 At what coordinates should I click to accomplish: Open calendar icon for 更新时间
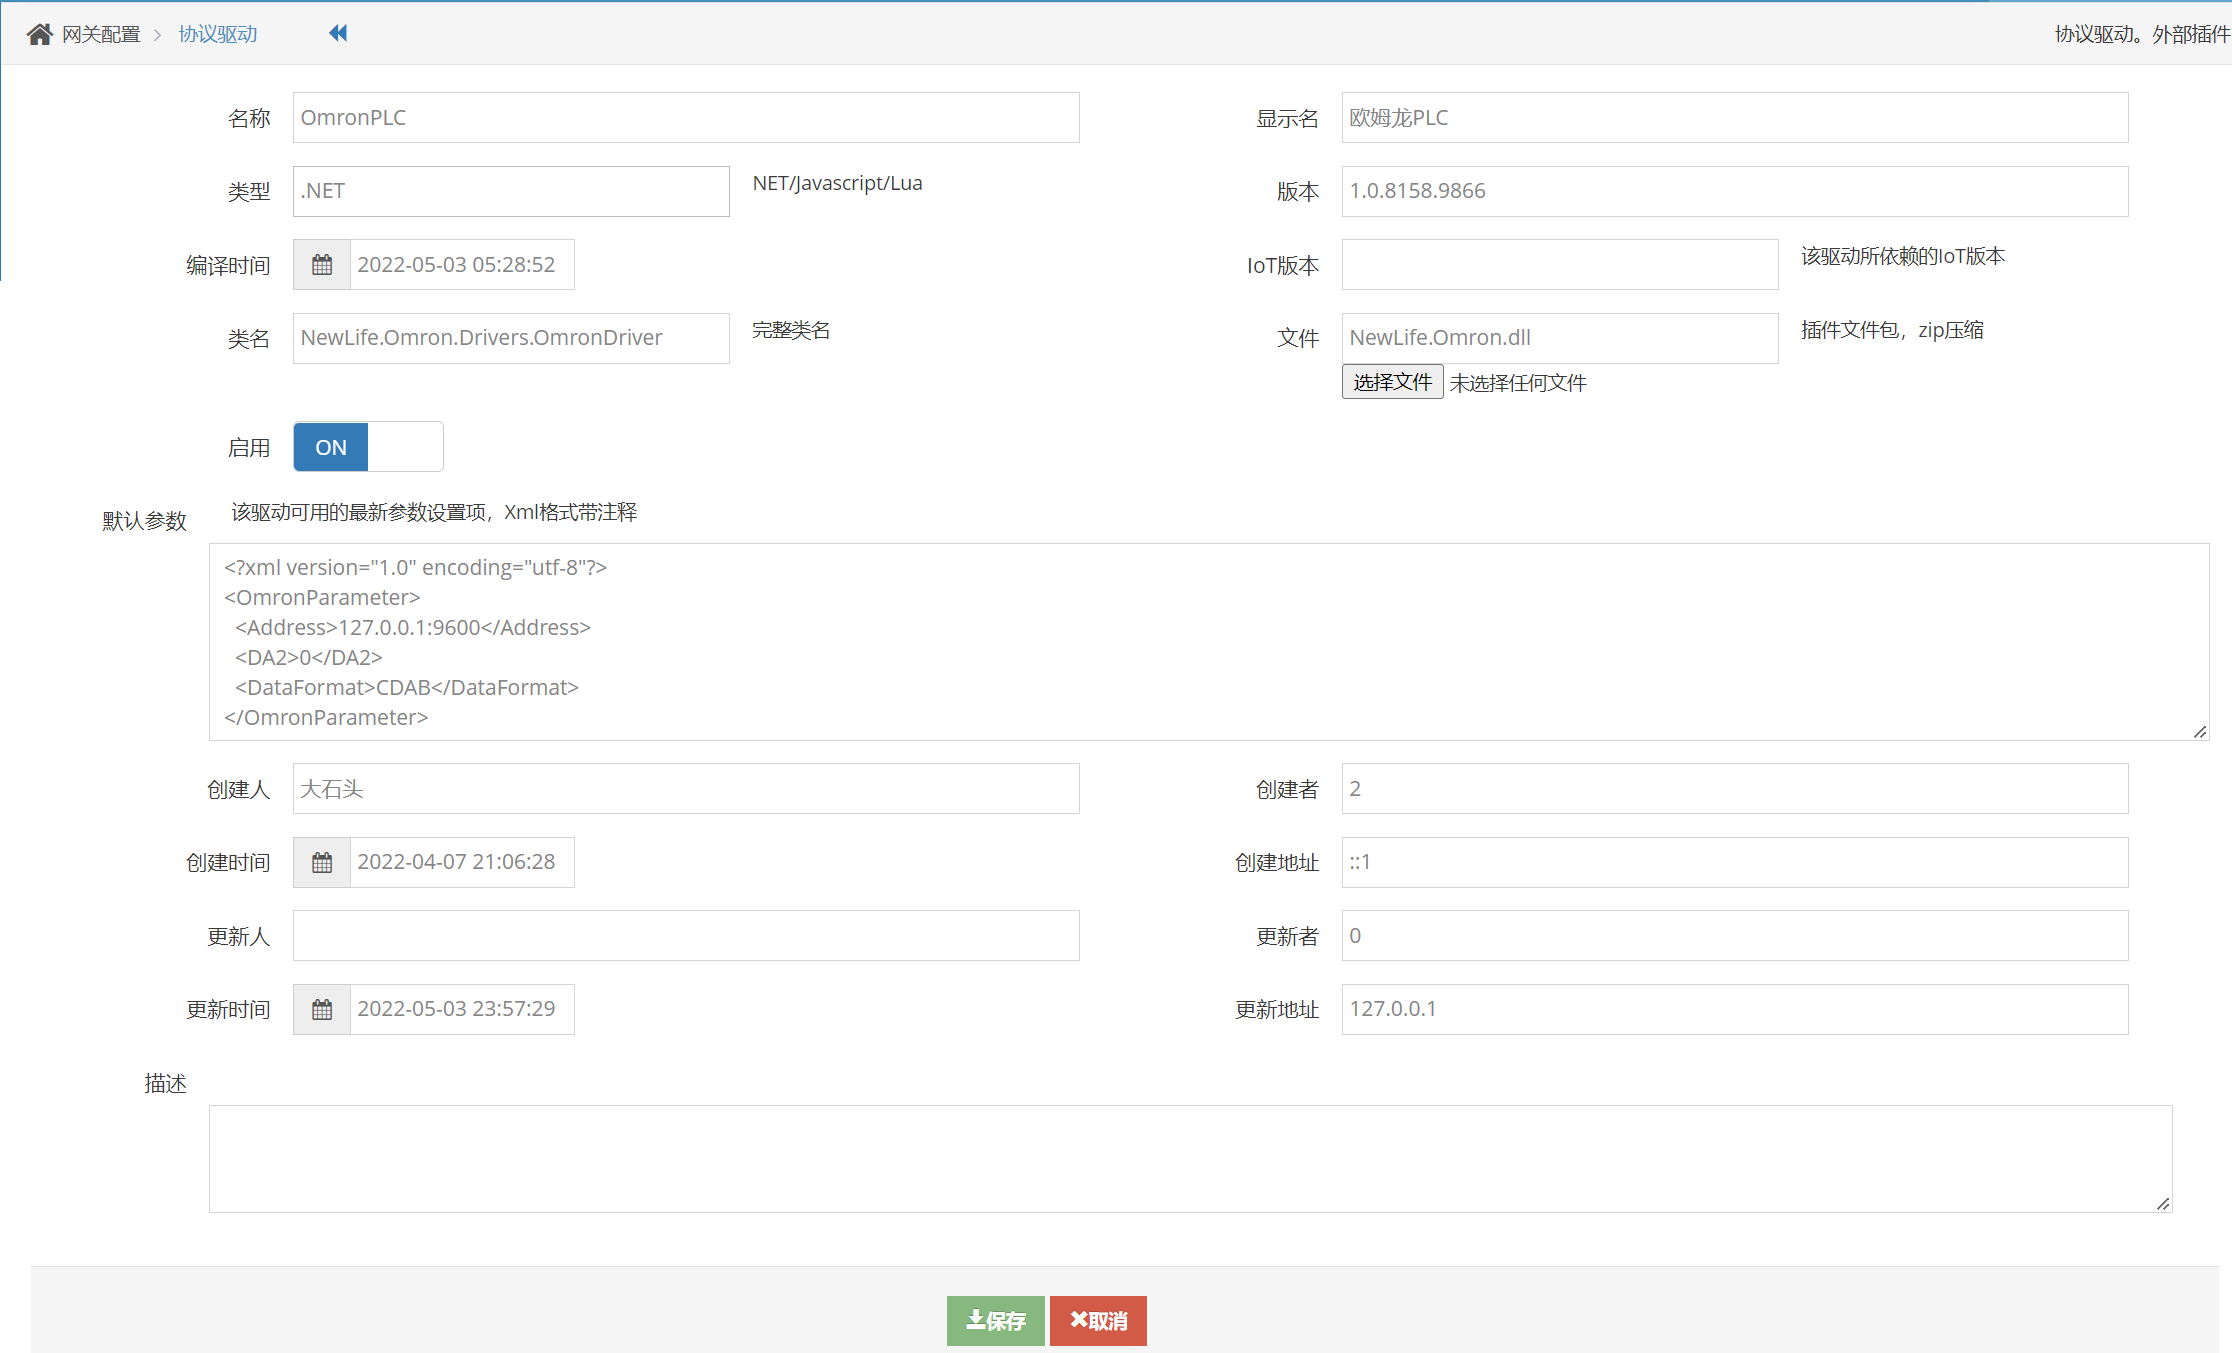tap(322, 1009)
